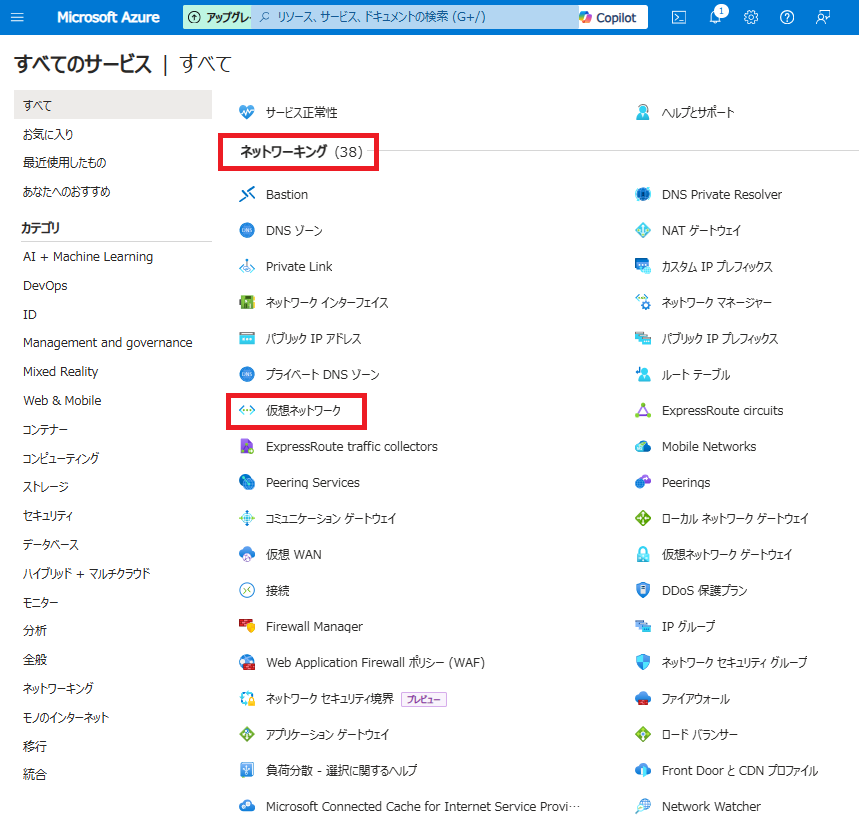Select DevOps category

[x=45, y=285]
